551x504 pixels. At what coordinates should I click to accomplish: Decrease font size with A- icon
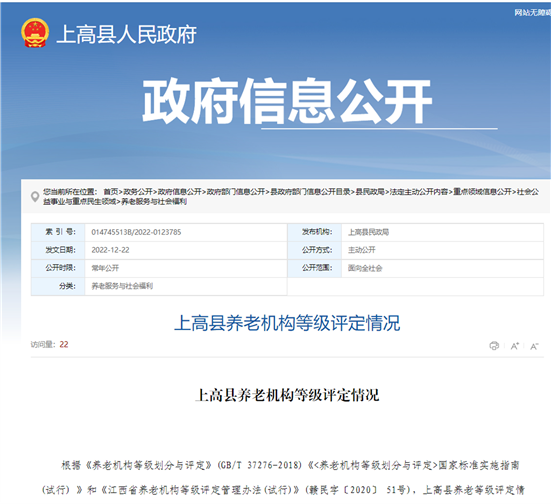534,347
